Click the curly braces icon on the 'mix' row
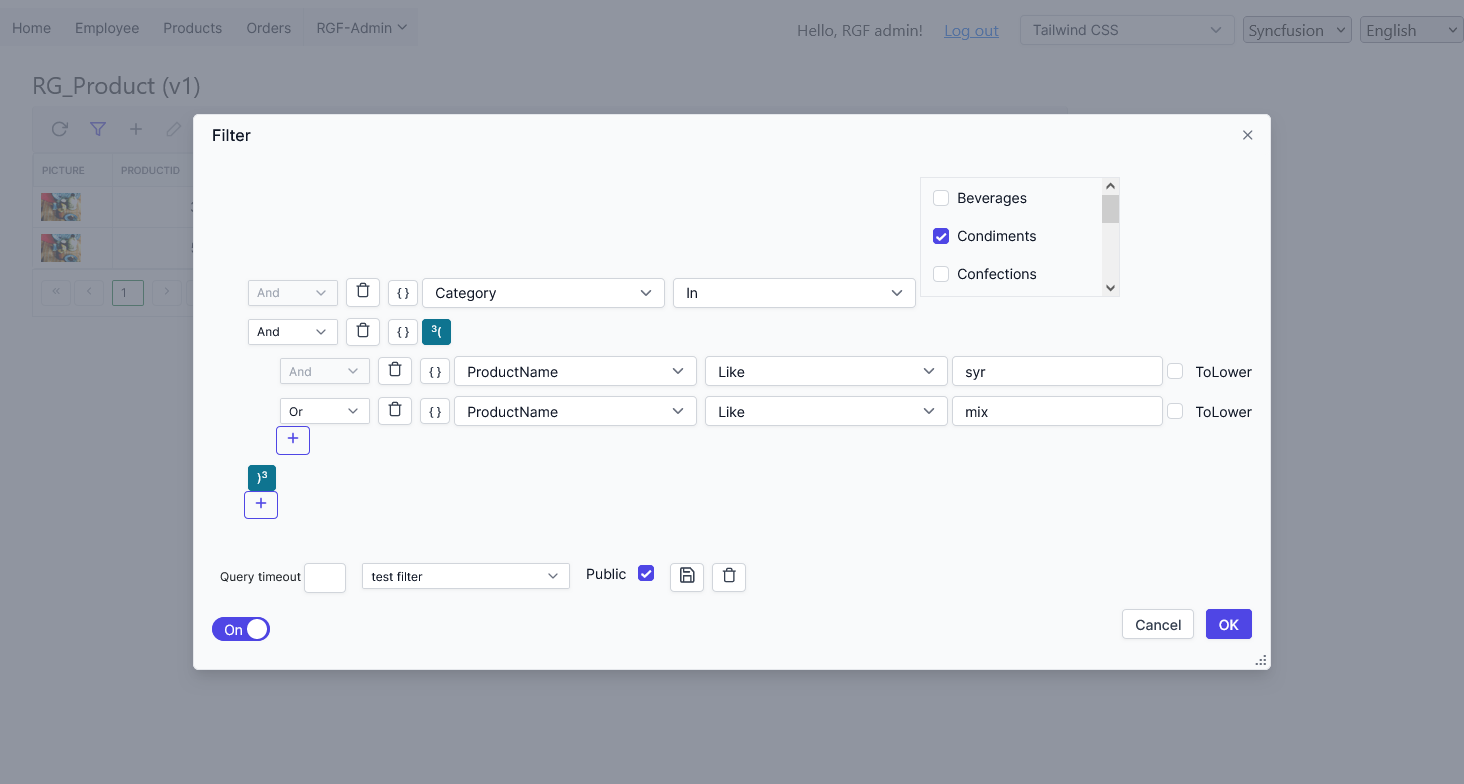Viewport: 1464px width, 784px height. 435,411
